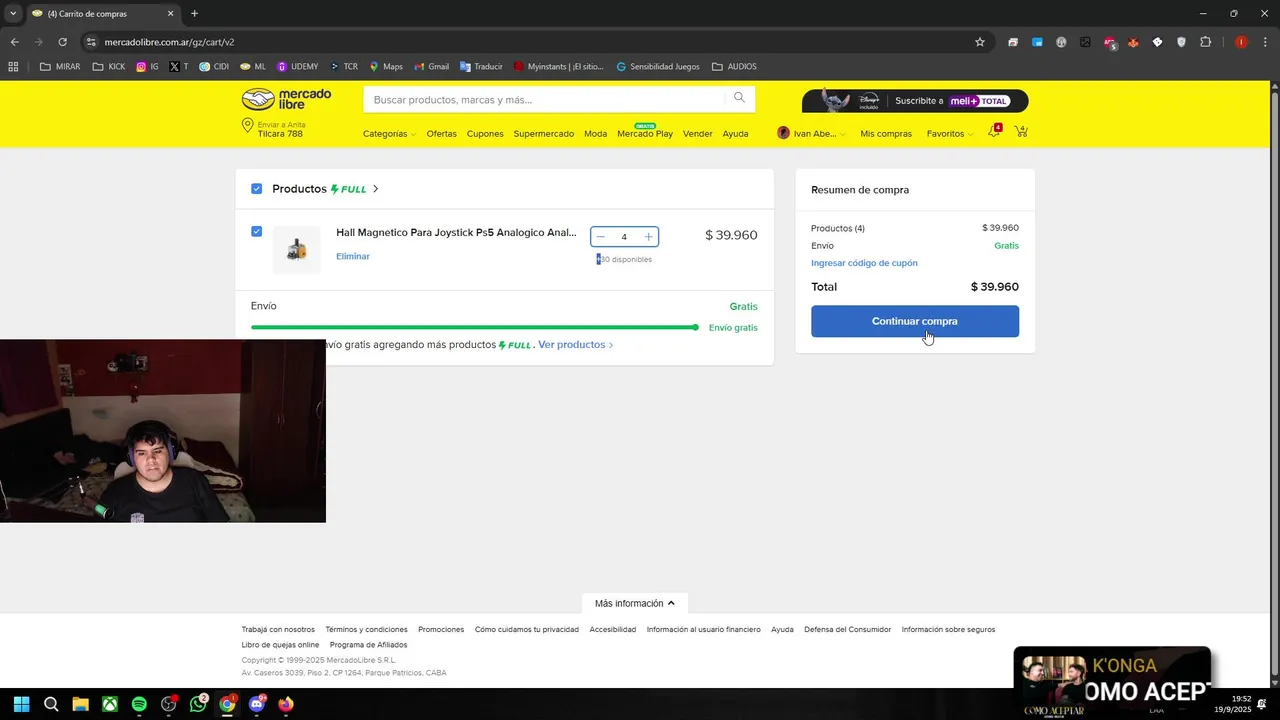This screenshot has height=720, width=1280.
Task: Click the green Envío gratis progress bar
Action: pyautogui.click(x=475, y=327)
